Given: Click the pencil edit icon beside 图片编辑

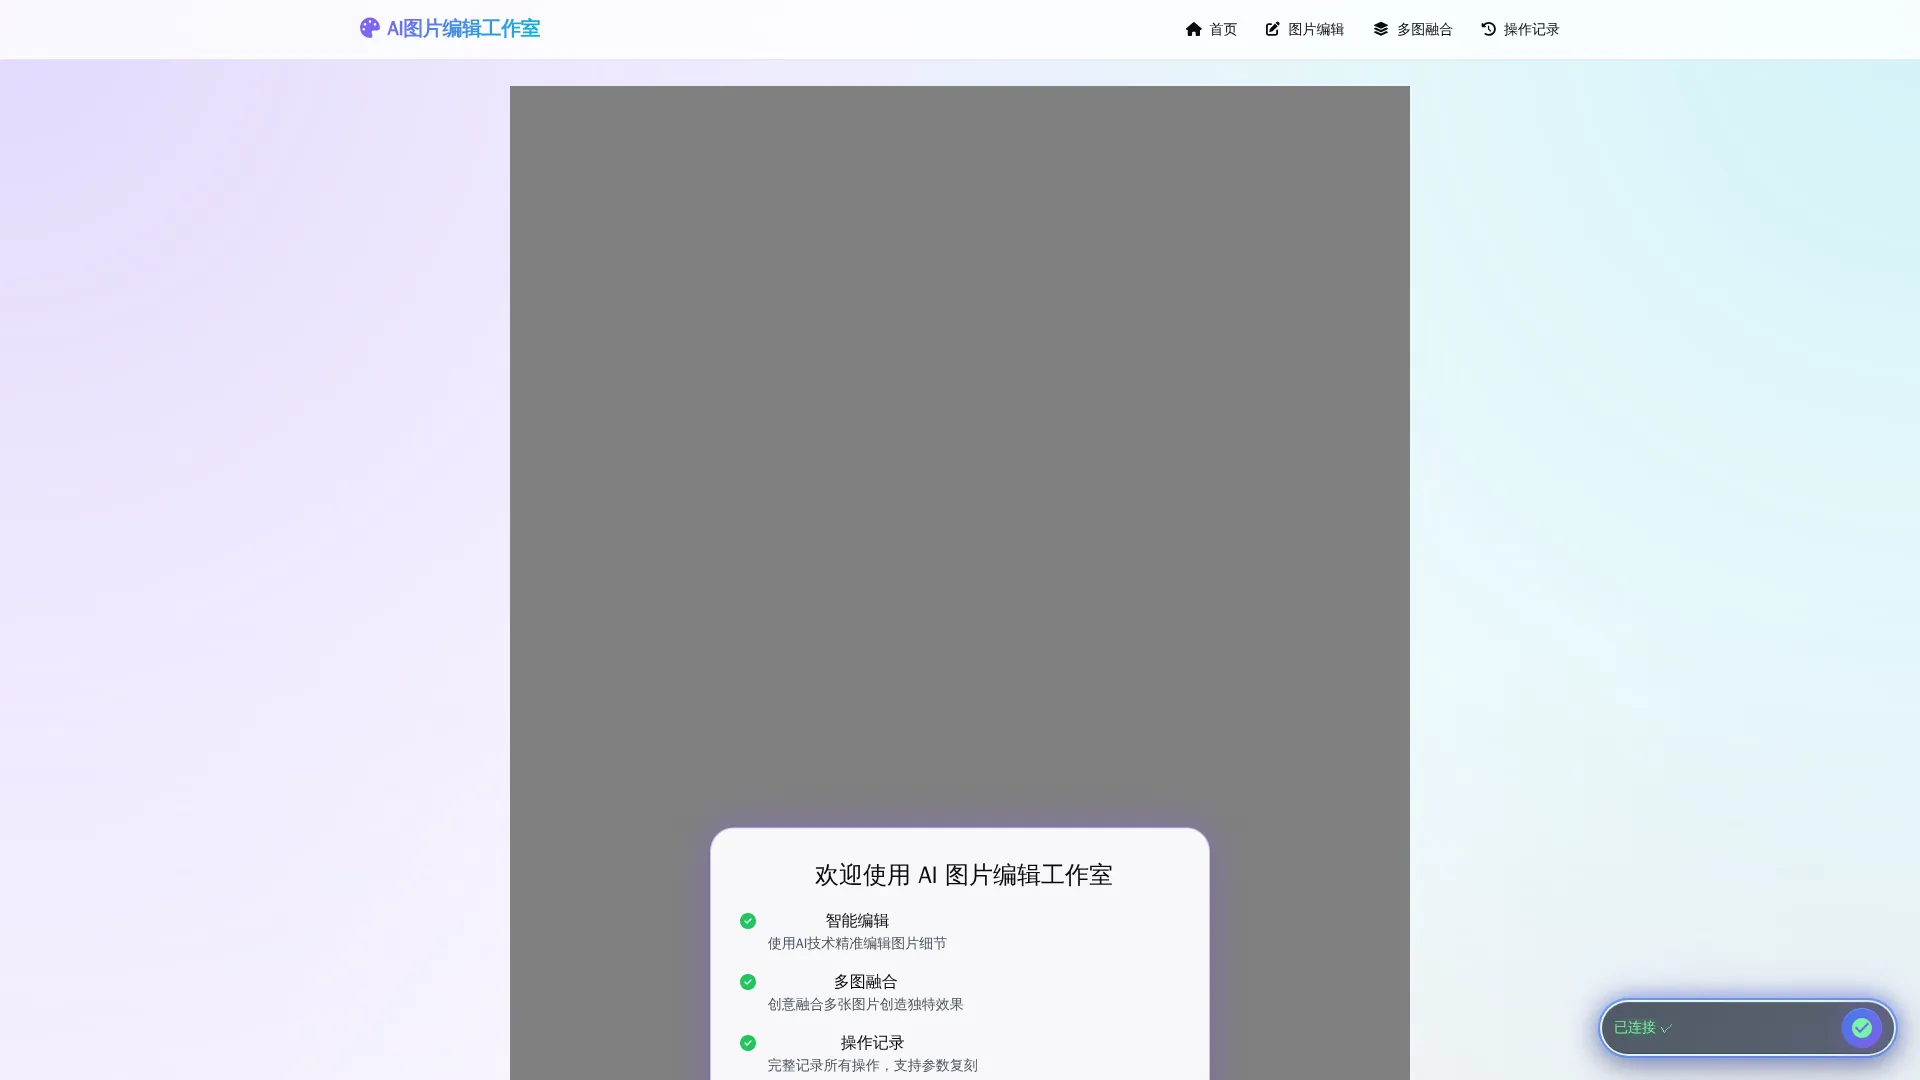Looking at the screenshot, I should tap(1271, 29).
